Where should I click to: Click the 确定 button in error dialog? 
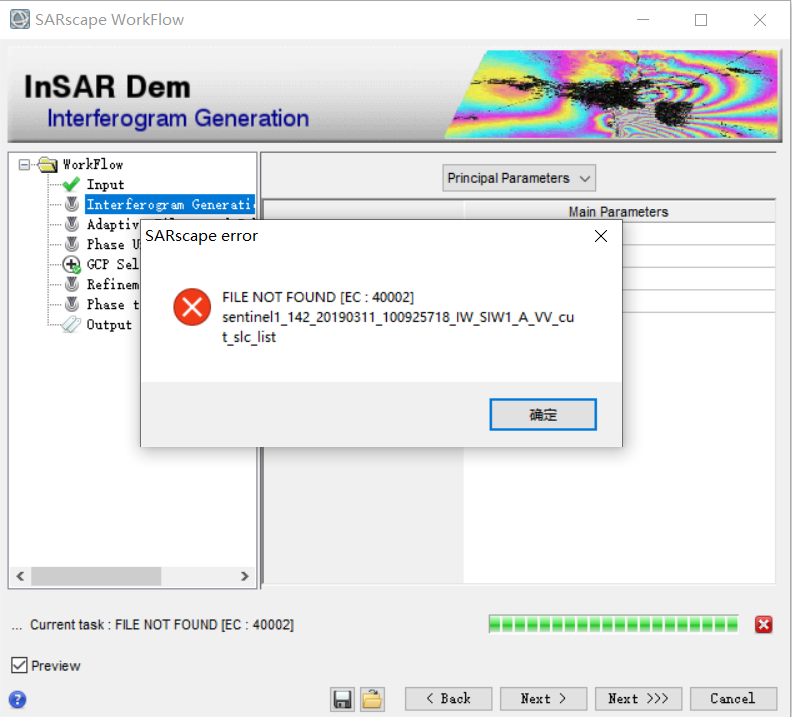[x=542, y=415]
